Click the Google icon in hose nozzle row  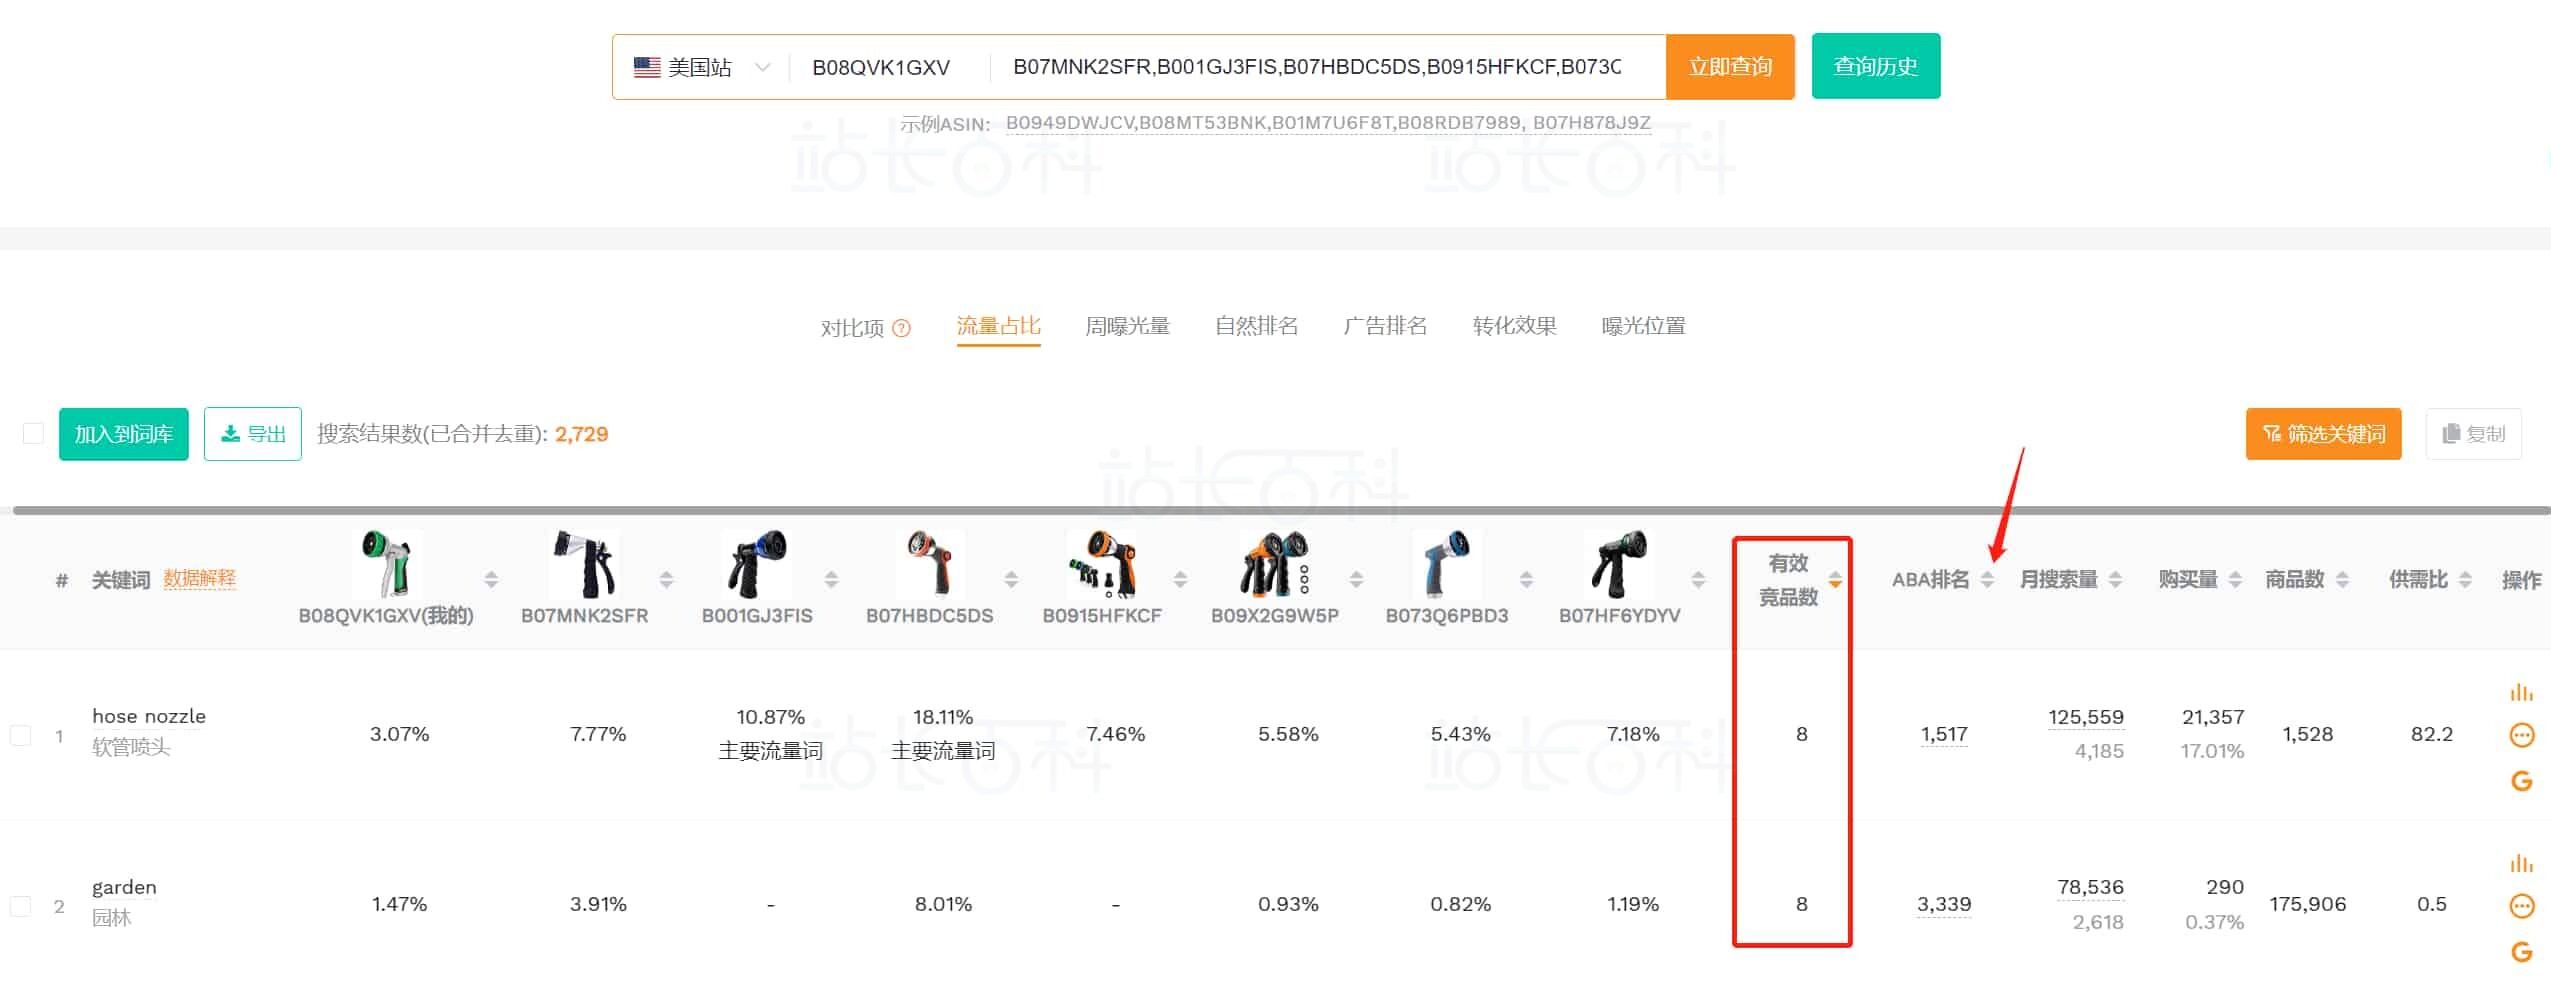coord(2521,781)
